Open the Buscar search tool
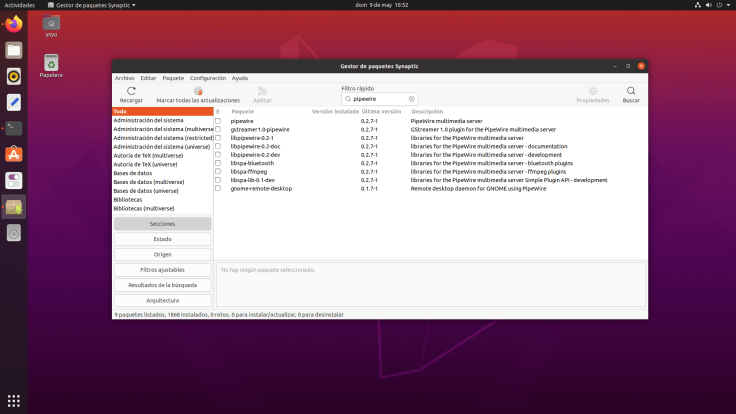 pyautogui.click(x=631, y=92)
